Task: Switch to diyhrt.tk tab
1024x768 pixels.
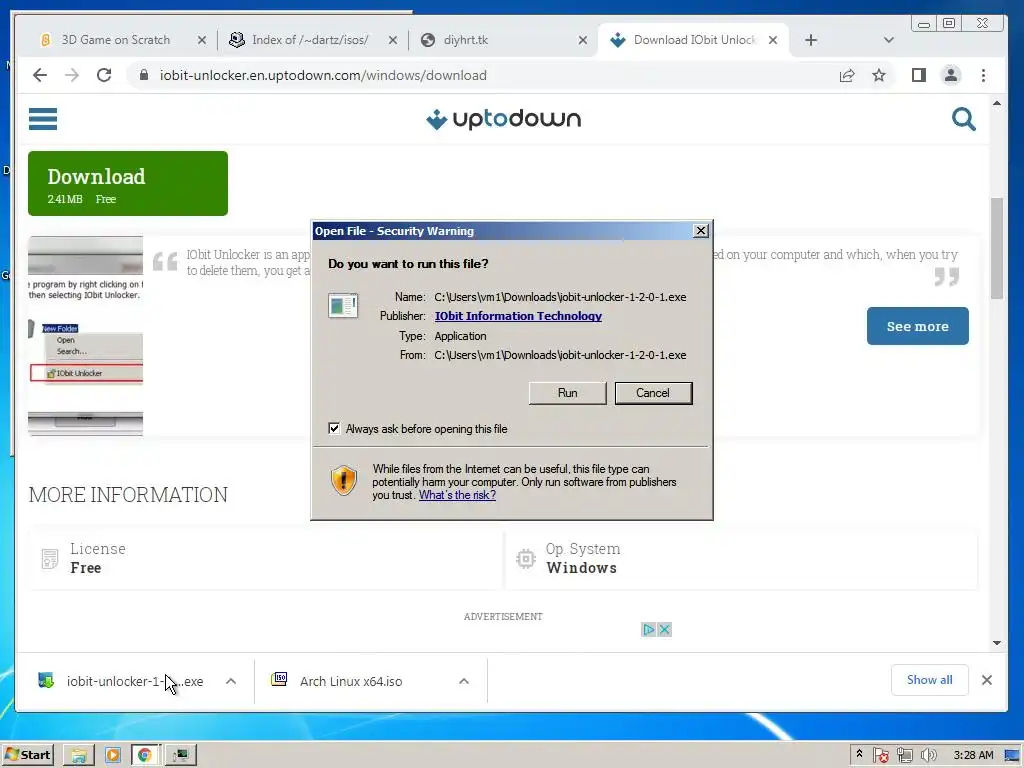Action: click(x=501, y=40)
